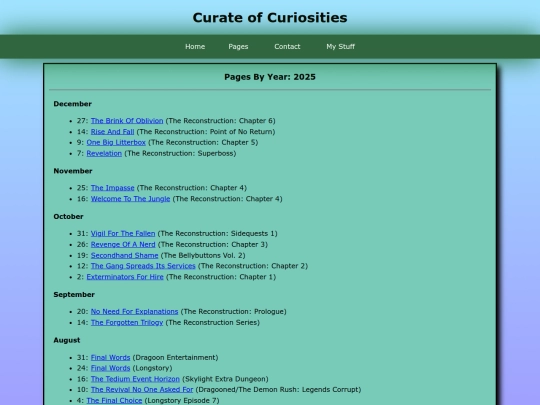The image size is (540, 405).
Task: Open Welcome To The Jungle link
Action: point(130,199)
